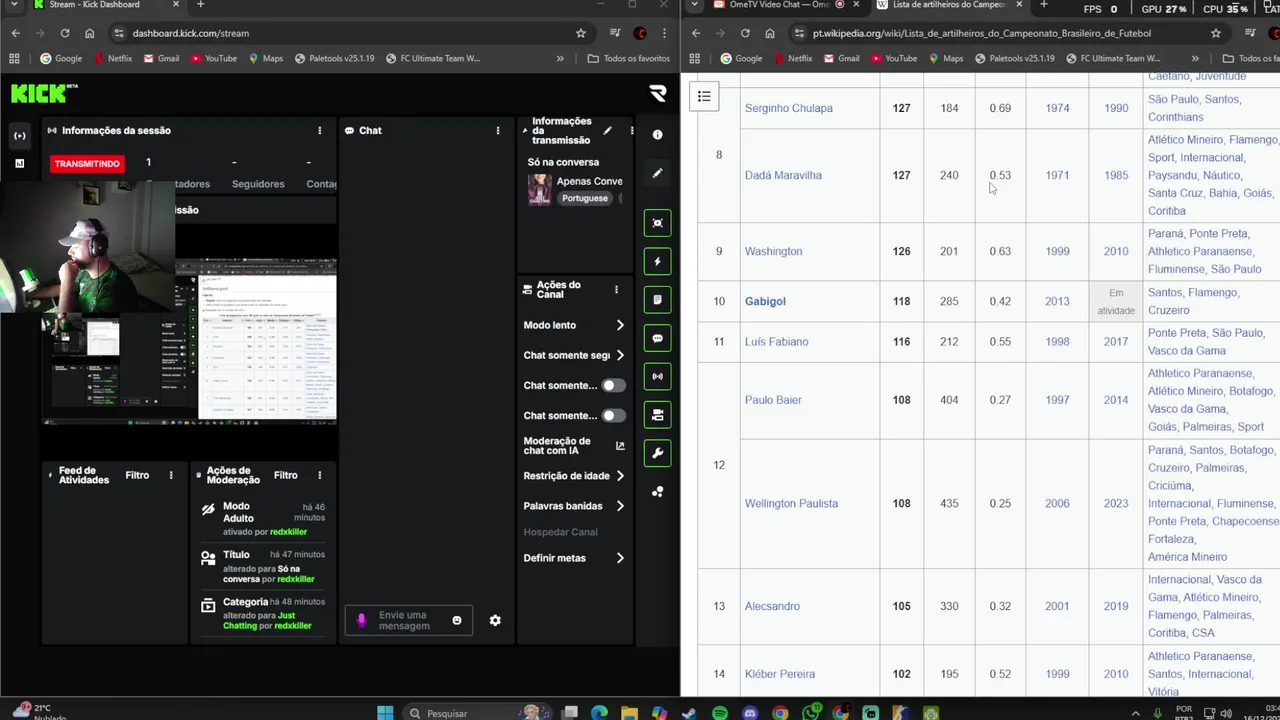Screen dimensions: 1280x720
Task: Open the three-dots cluster icon at sidebar bottom
Action: 657,492
